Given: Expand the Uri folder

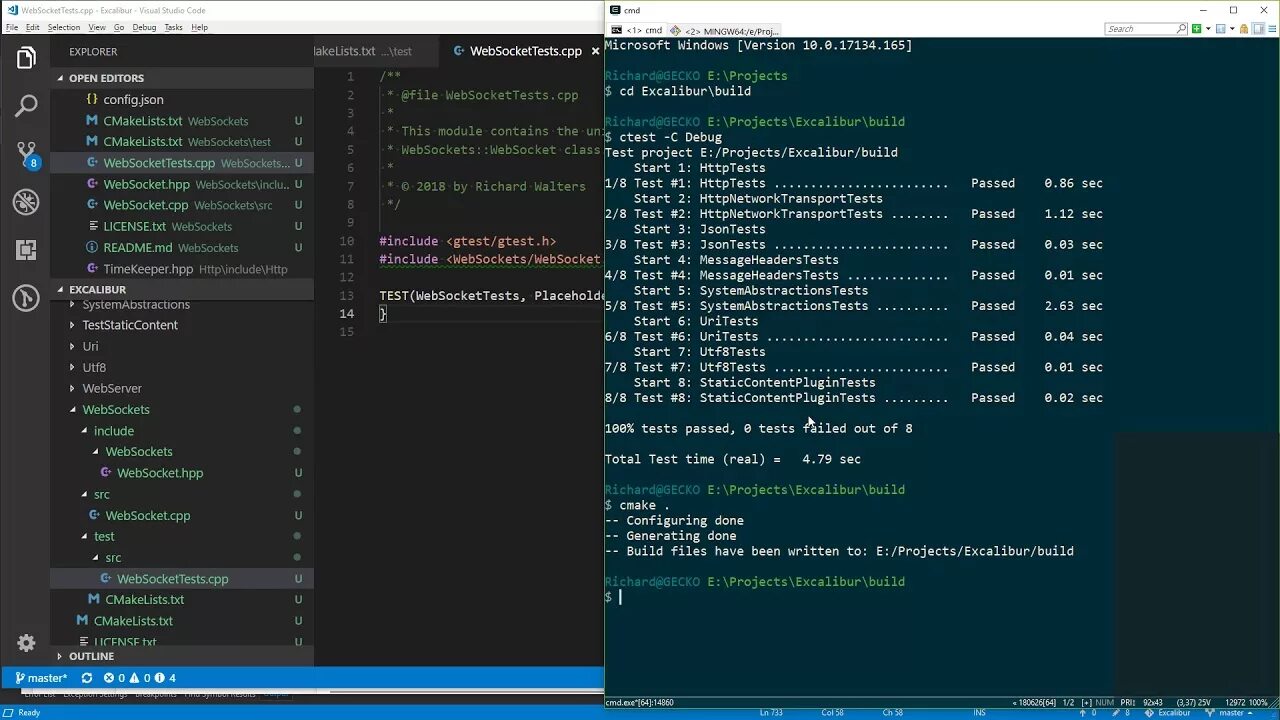Looking at the screenshot, I should [x=182, y=346].
